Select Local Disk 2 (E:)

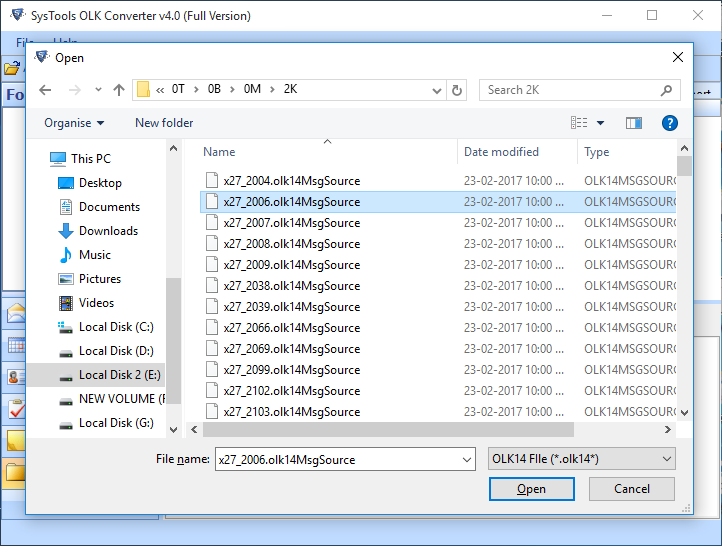tap(96, 375)
